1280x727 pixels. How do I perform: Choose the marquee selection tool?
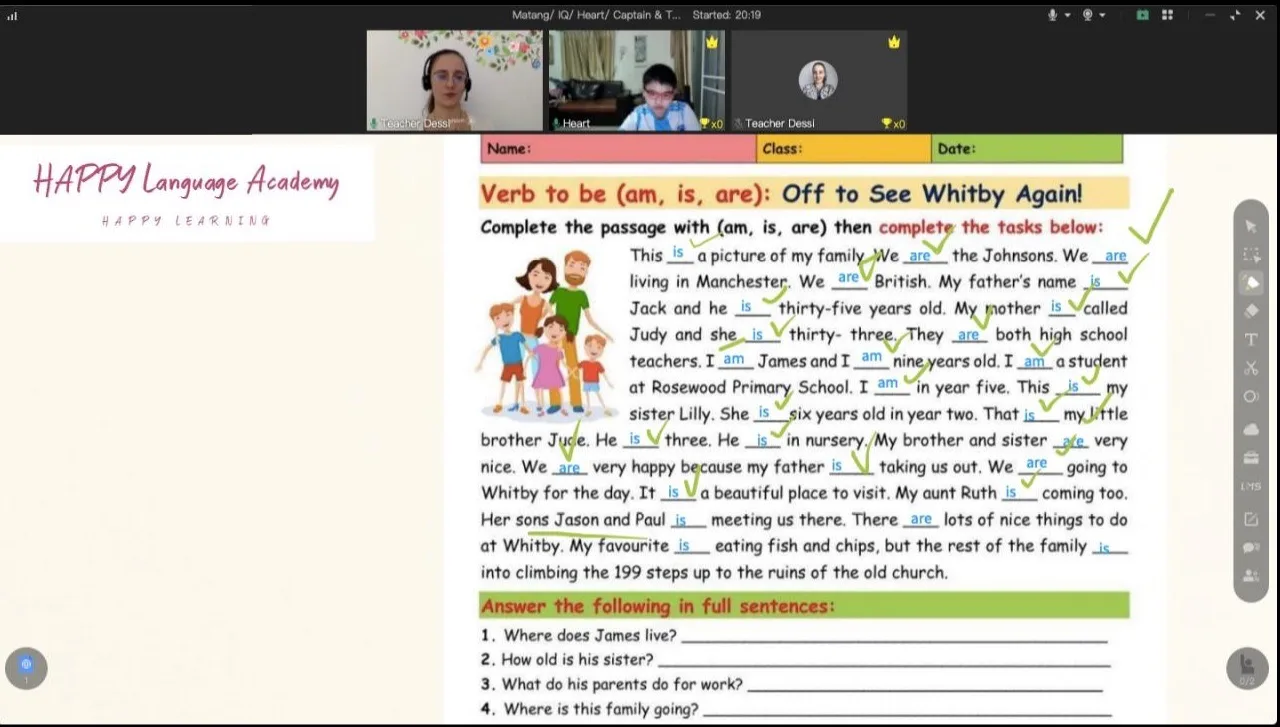1251,255
